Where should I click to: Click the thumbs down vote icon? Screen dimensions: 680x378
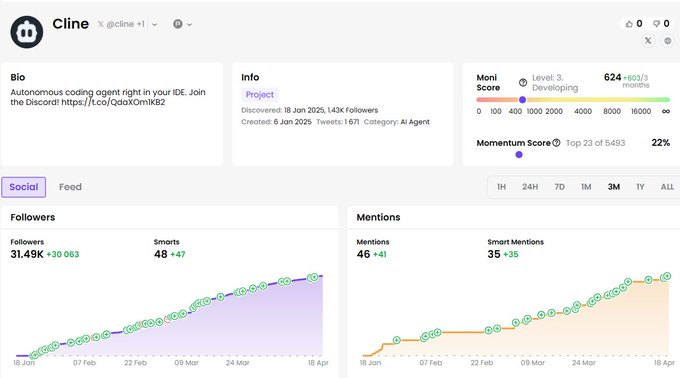pyautogui.click(x=657, y=24)
